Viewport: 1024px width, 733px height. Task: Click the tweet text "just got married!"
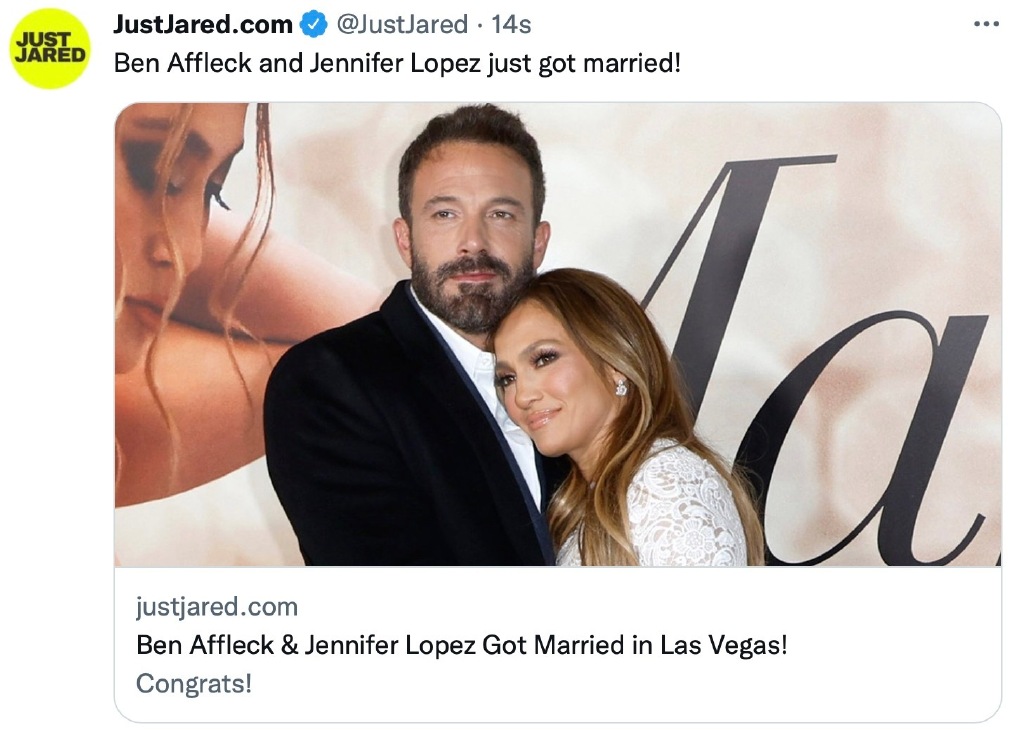point(584,63)
